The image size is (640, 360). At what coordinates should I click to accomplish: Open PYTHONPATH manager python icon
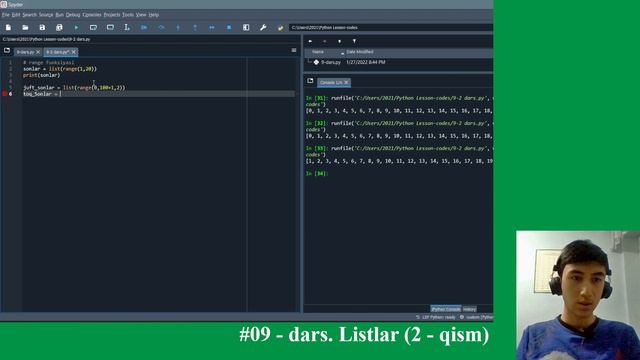point(280,28)
